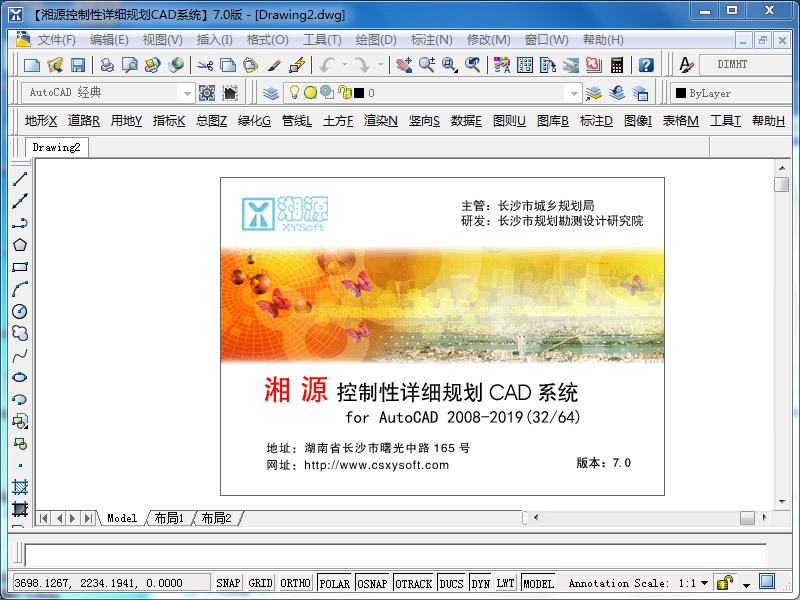This screenshot has height=600, width=800.
Task: Select the Line drawing tool
Action: click(20, 179)
